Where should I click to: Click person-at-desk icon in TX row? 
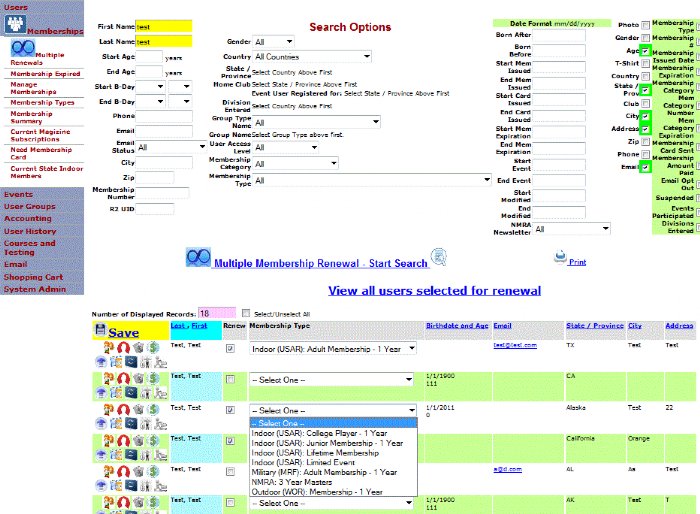[160, 362]
